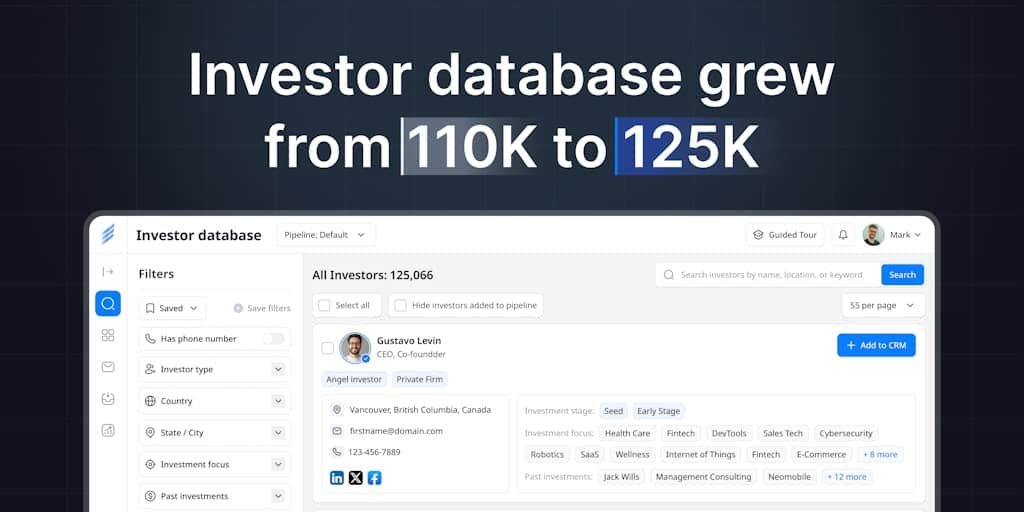Click the Wellness focus tag
Image resolution: width=1024 pixels, height=512 pixels.
pyautogui.click(x=632, y=455)
